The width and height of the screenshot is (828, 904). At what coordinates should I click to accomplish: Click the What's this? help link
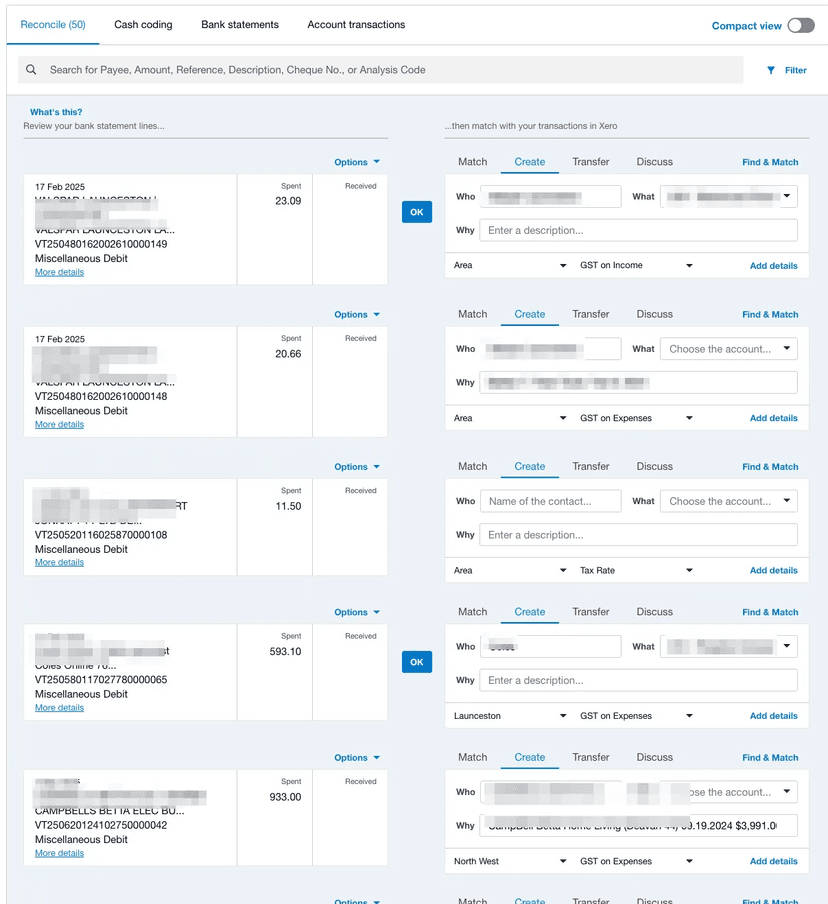[56, 112]
